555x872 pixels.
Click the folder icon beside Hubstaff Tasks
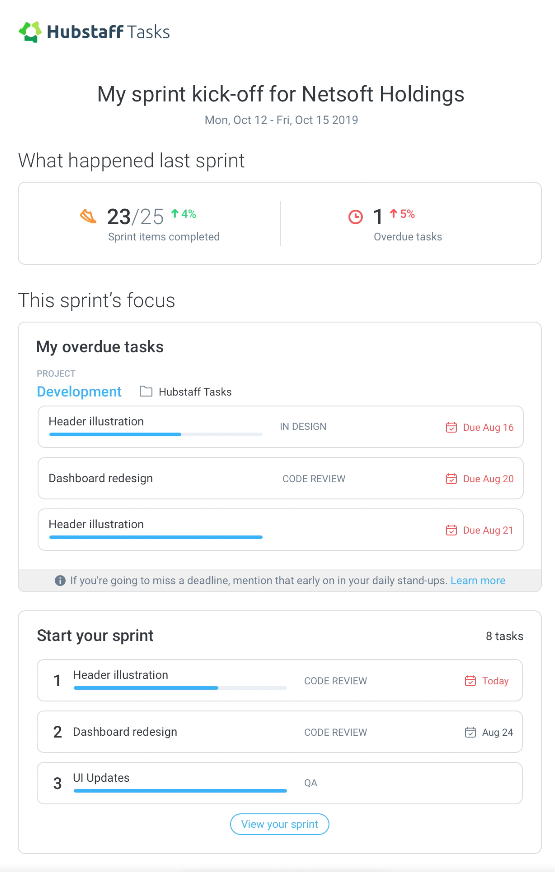pos(146,392)
